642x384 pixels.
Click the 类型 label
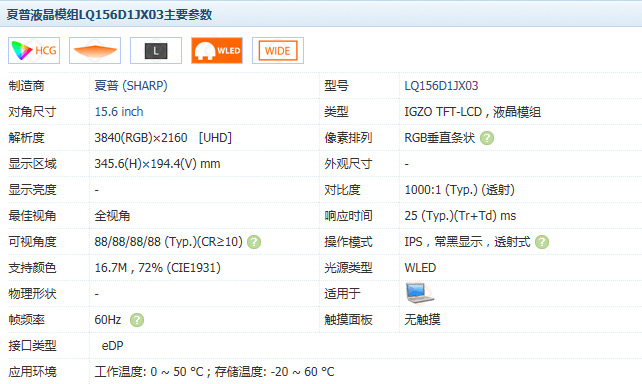click(x=337, y=112)
